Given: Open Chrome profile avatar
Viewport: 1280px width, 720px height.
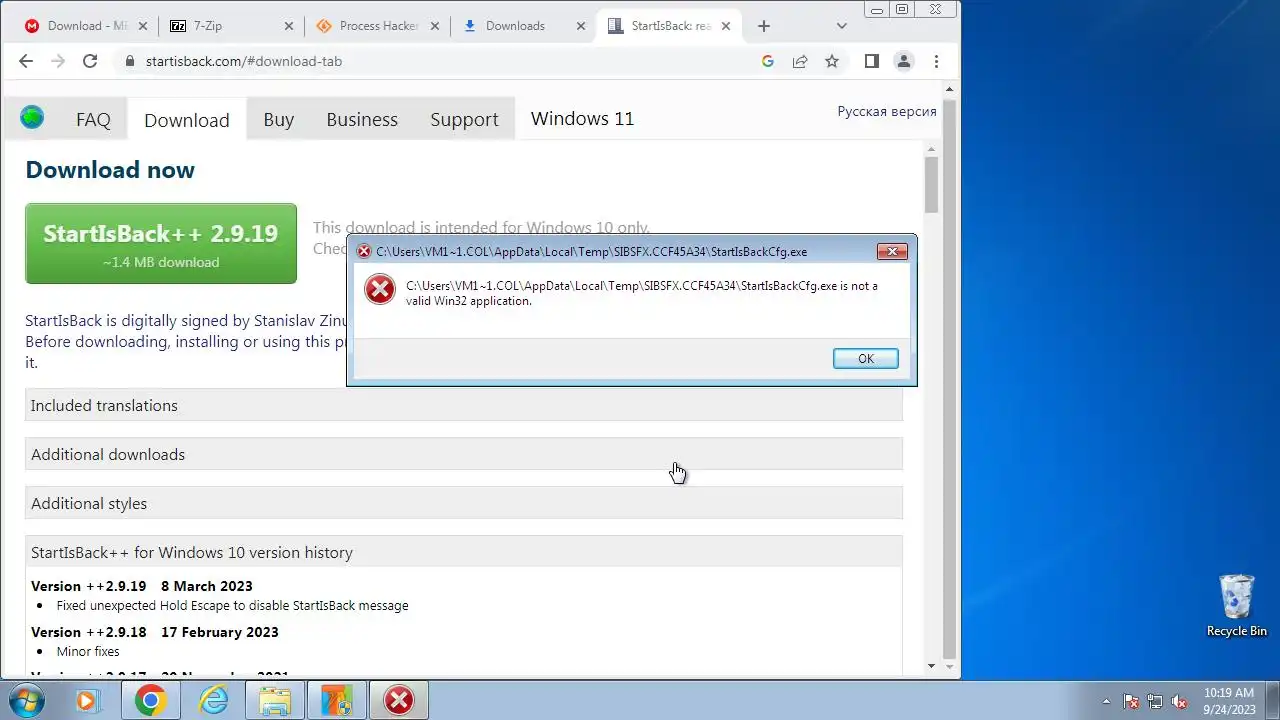Looking at the screenshot, I should coord(904,61).
